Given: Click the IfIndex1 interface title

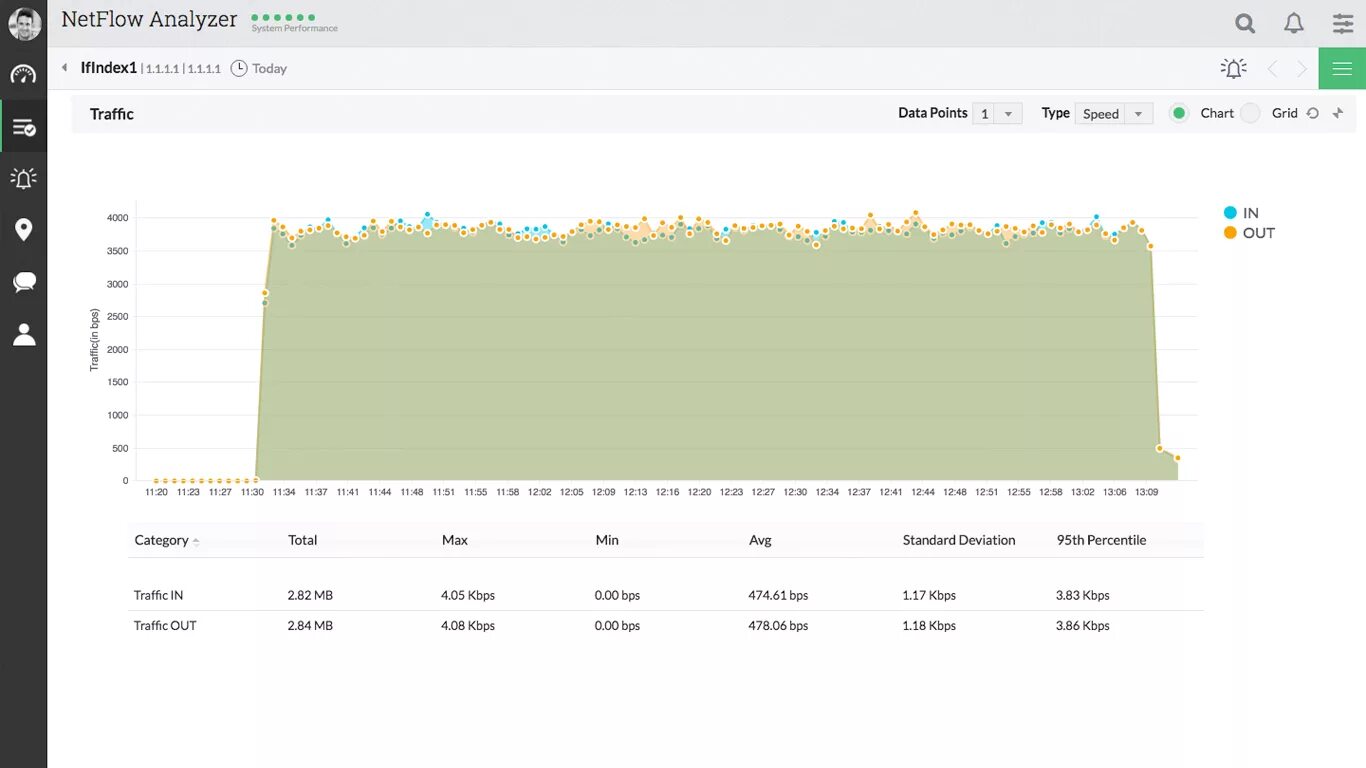Looking at the screenshot, I should [x=108, y=68].
